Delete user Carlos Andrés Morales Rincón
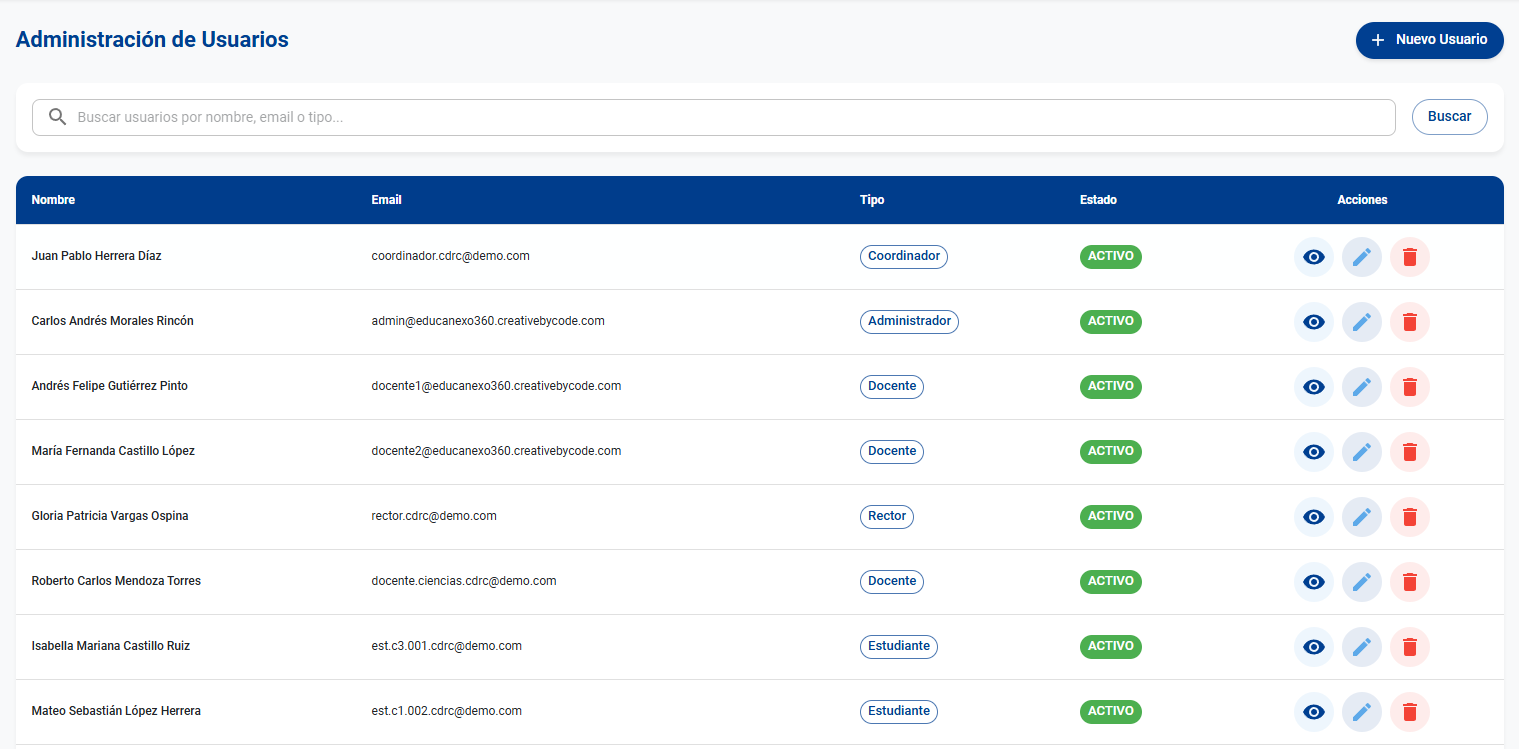The image size is (1519, 749). coord(1410,322)
